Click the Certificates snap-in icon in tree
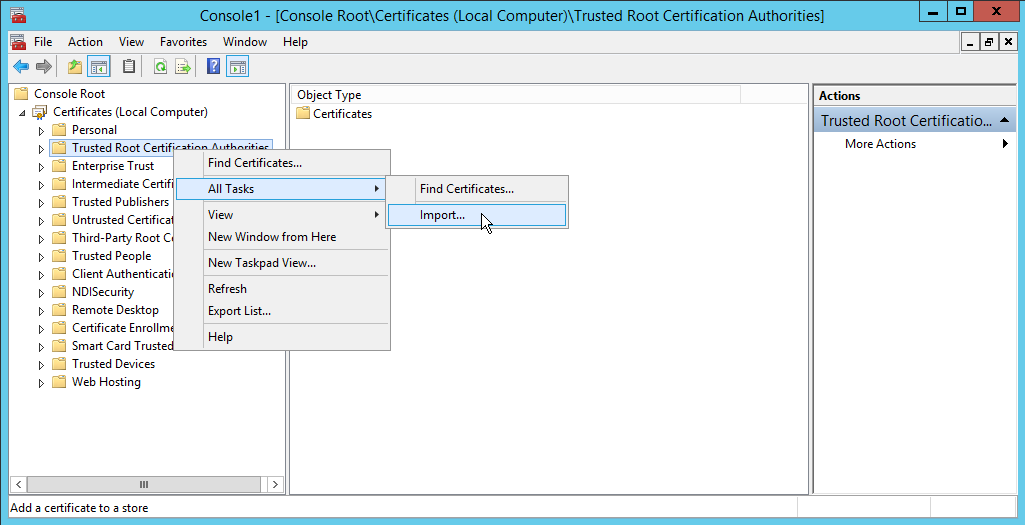 point(40,112)
